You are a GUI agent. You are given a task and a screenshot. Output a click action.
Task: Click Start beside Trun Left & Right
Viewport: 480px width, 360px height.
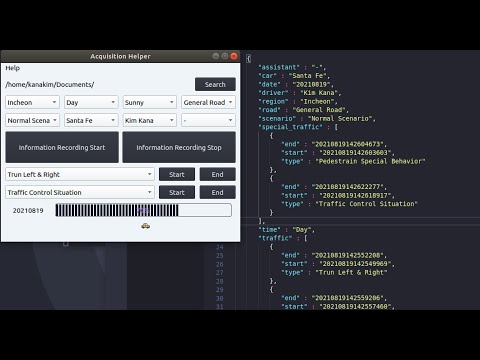tap(177, 174)
